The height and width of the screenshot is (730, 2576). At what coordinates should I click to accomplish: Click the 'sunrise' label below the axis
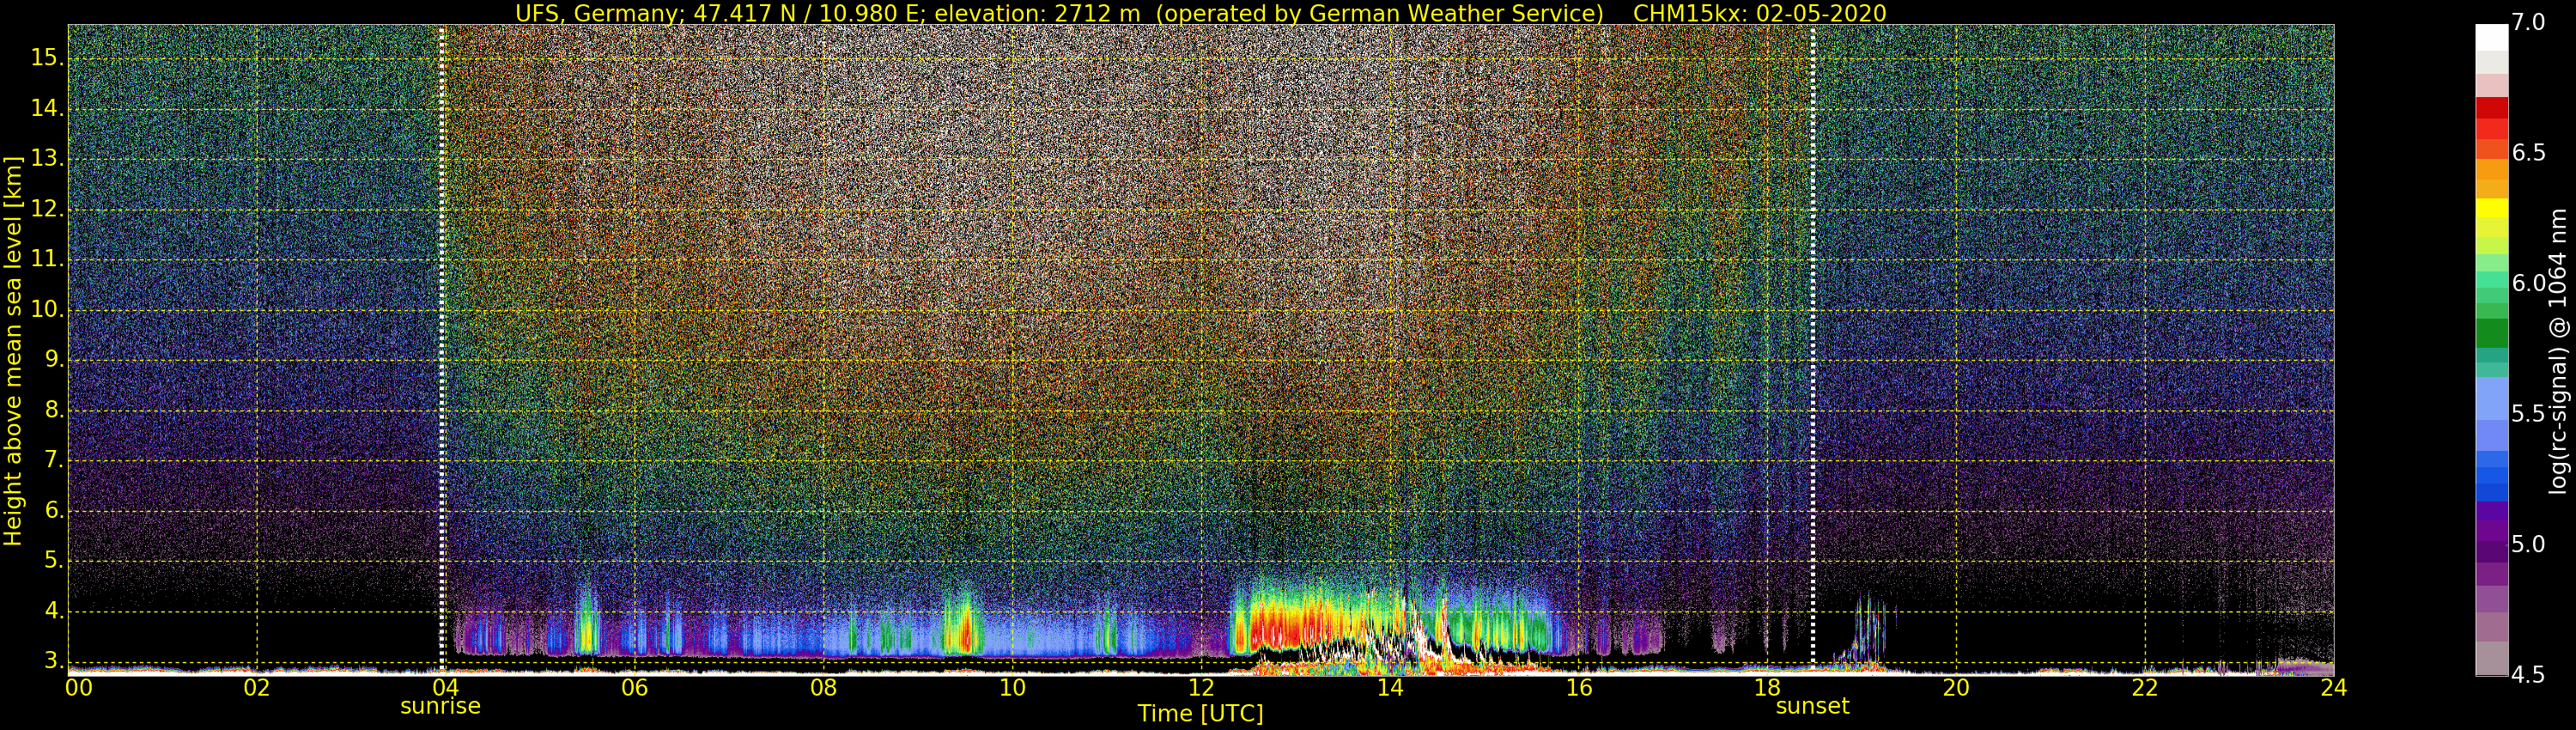point(440,706)
